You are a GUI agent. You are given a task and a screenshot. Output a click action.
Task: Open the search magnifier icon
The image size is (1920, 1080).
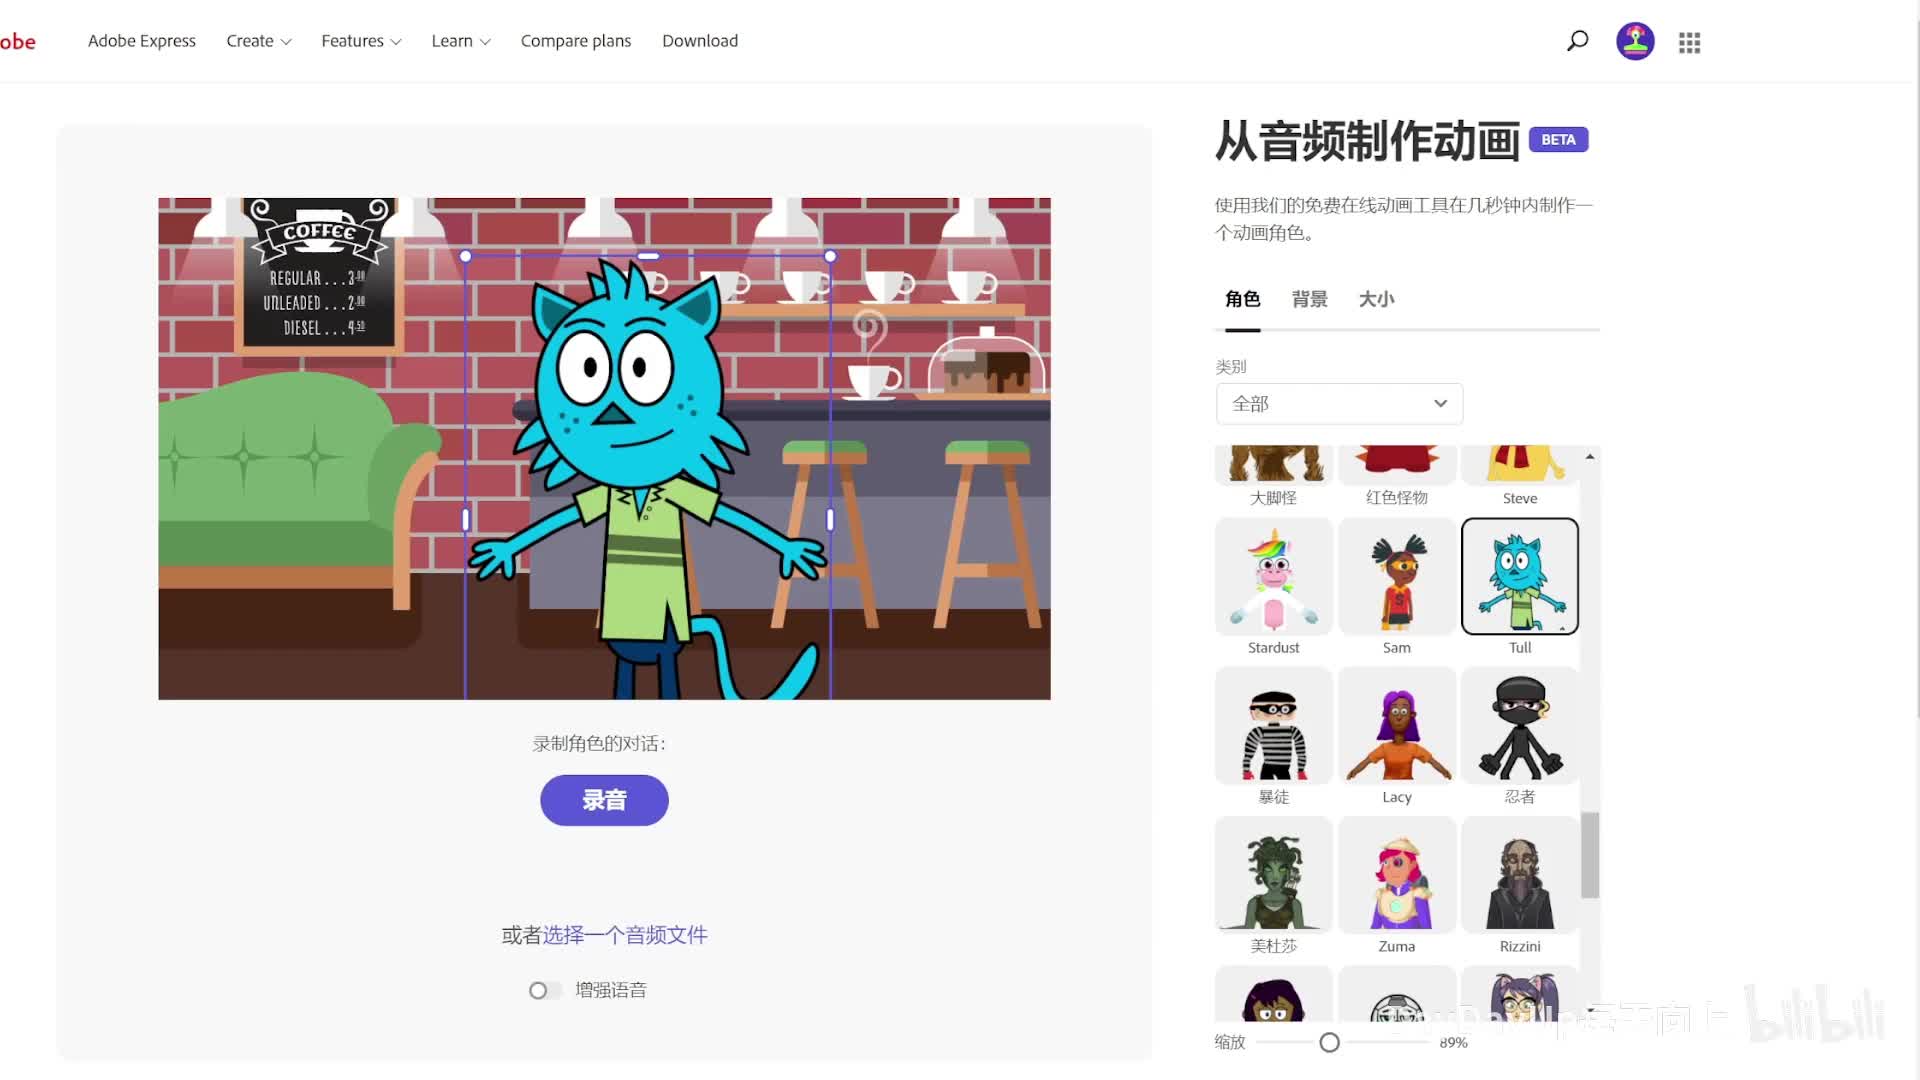coord(1577,41)
